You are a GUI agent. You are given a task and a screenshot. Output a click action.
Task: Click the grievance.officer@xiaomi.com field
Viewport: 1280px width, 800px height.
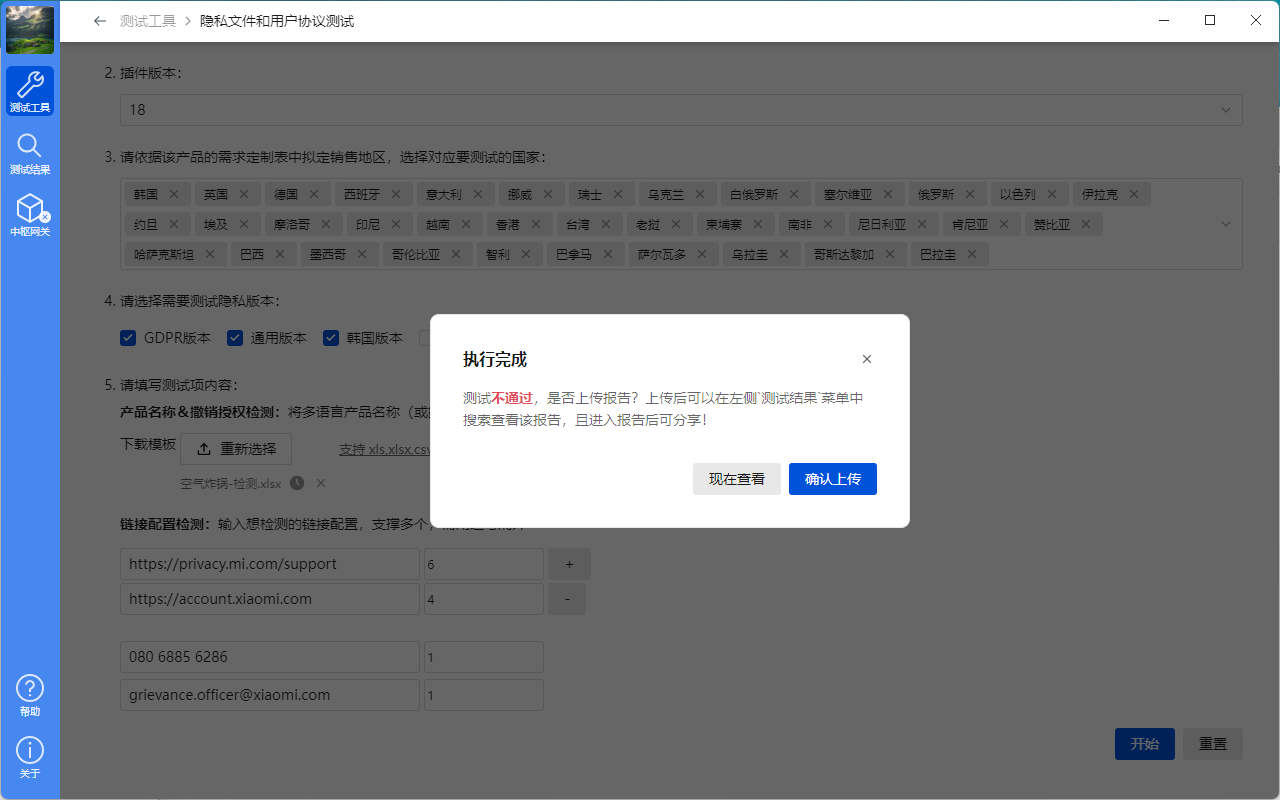click(x=270, y=695)
